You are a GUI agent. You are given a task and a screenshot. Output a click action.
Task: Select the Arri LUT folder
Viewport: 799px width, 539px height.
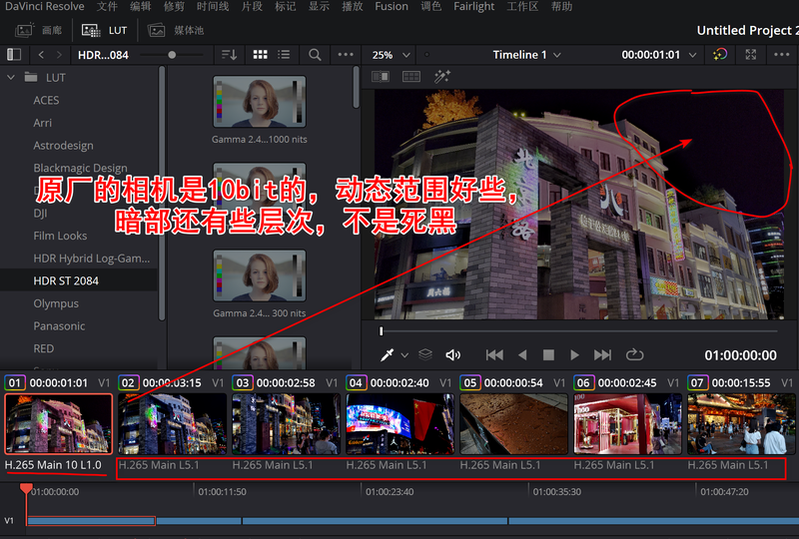[42, 123]
